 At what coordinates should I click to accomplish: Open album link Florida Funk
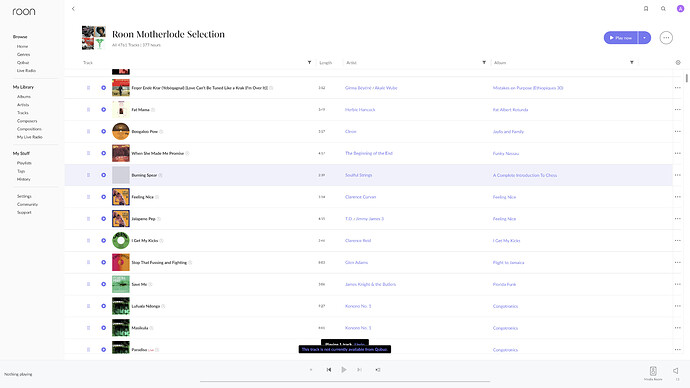[504, 284]
